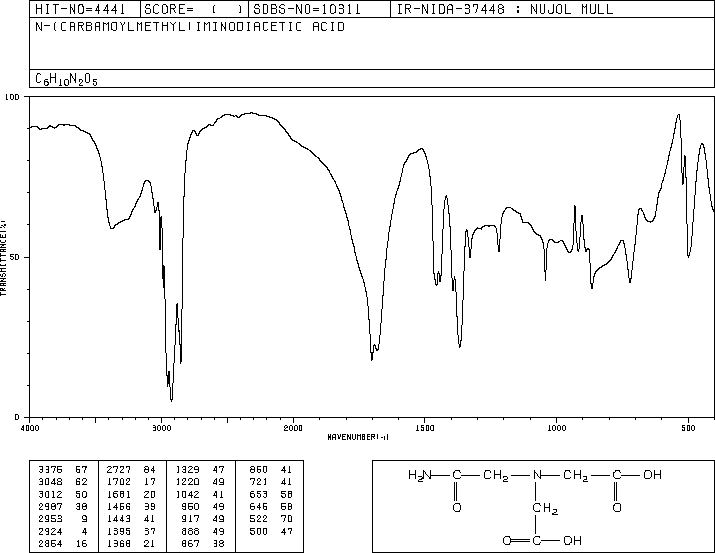Select the N-(carbamoylmethyl)iminodiacetic acid compound name

pyautogui.click(x=190, y=27)
